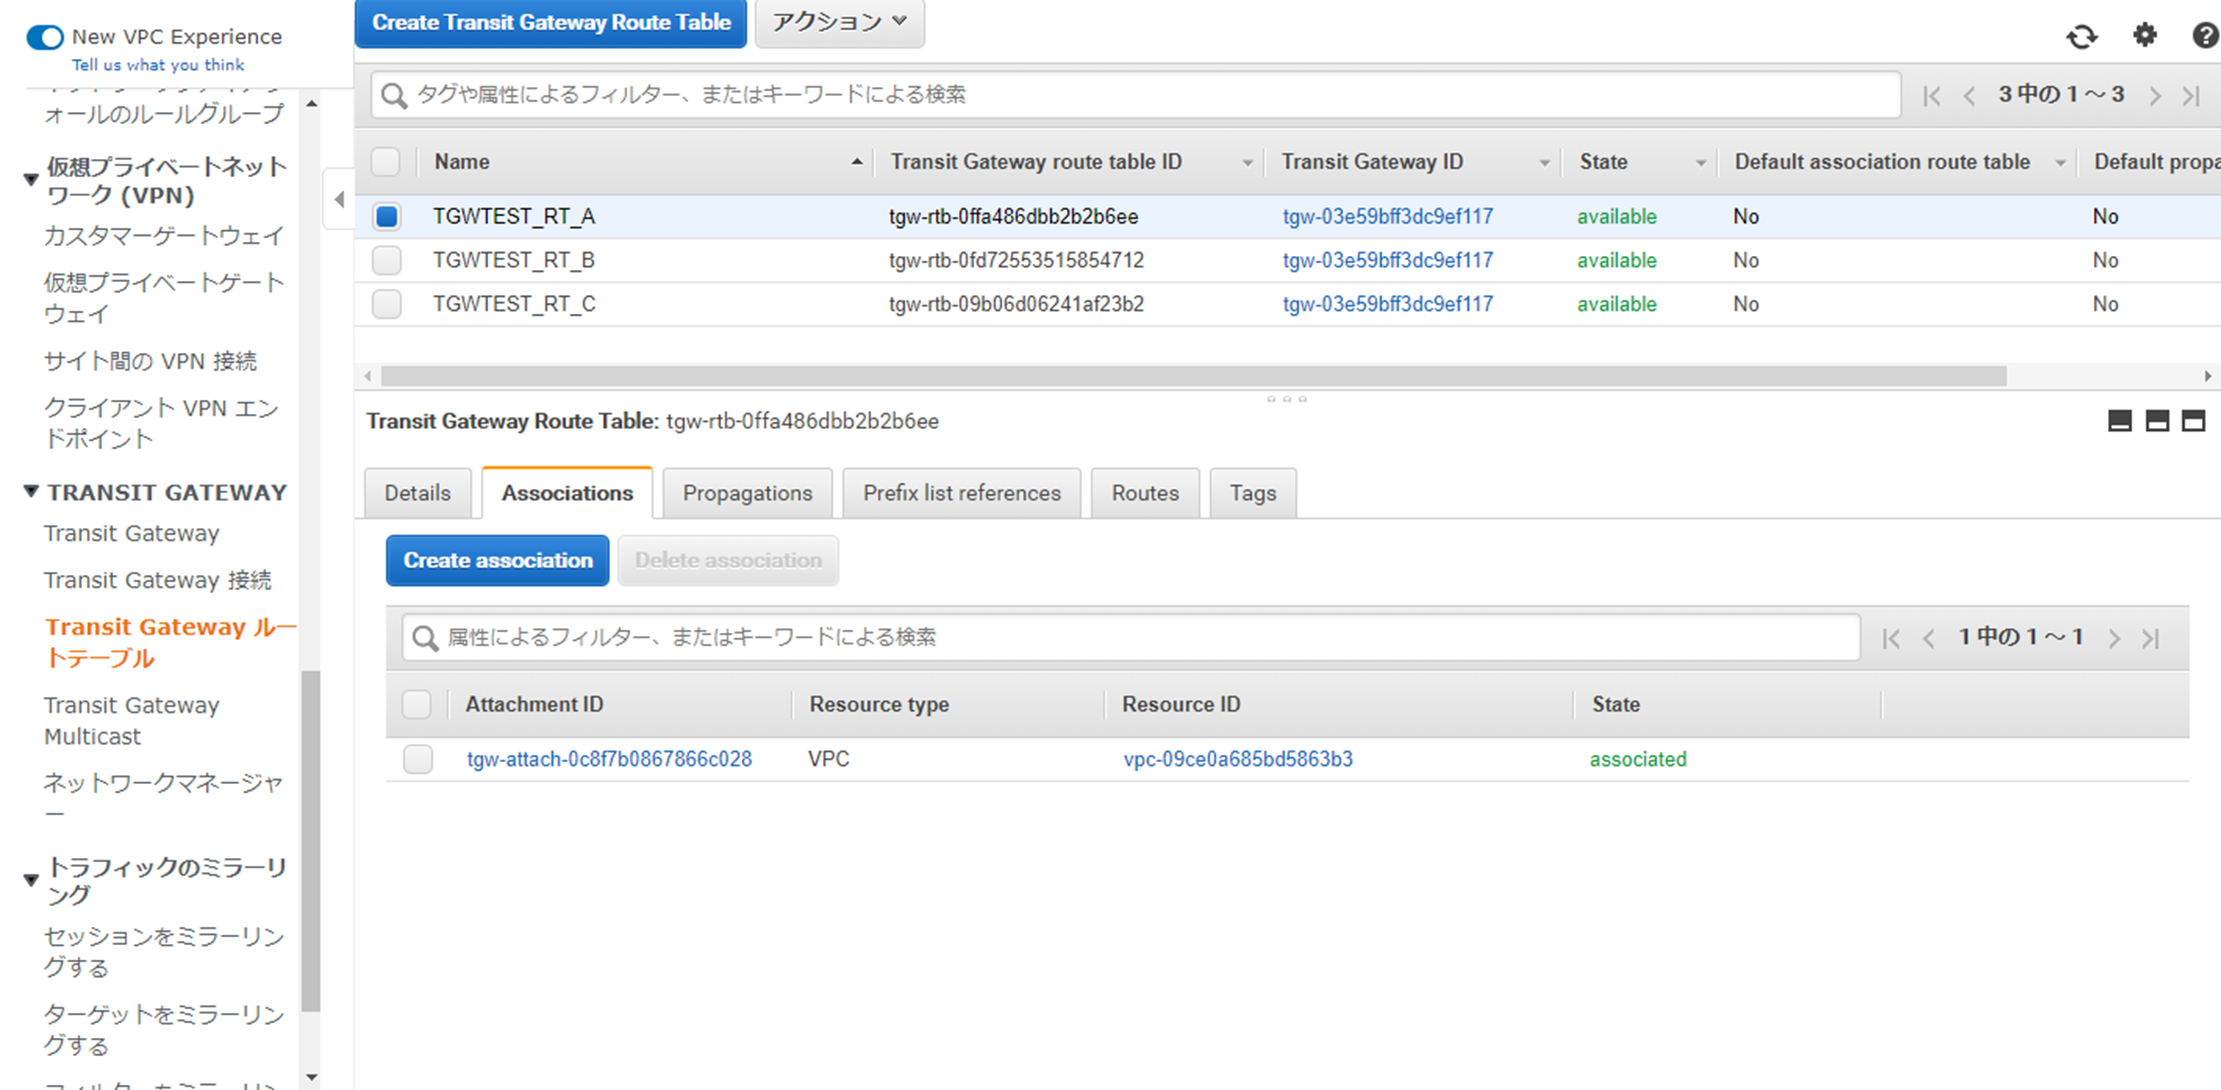Viewport: 2221px width, 1090px height.
Task: Focus the route table filter search field
Action: coord(1135,95)
